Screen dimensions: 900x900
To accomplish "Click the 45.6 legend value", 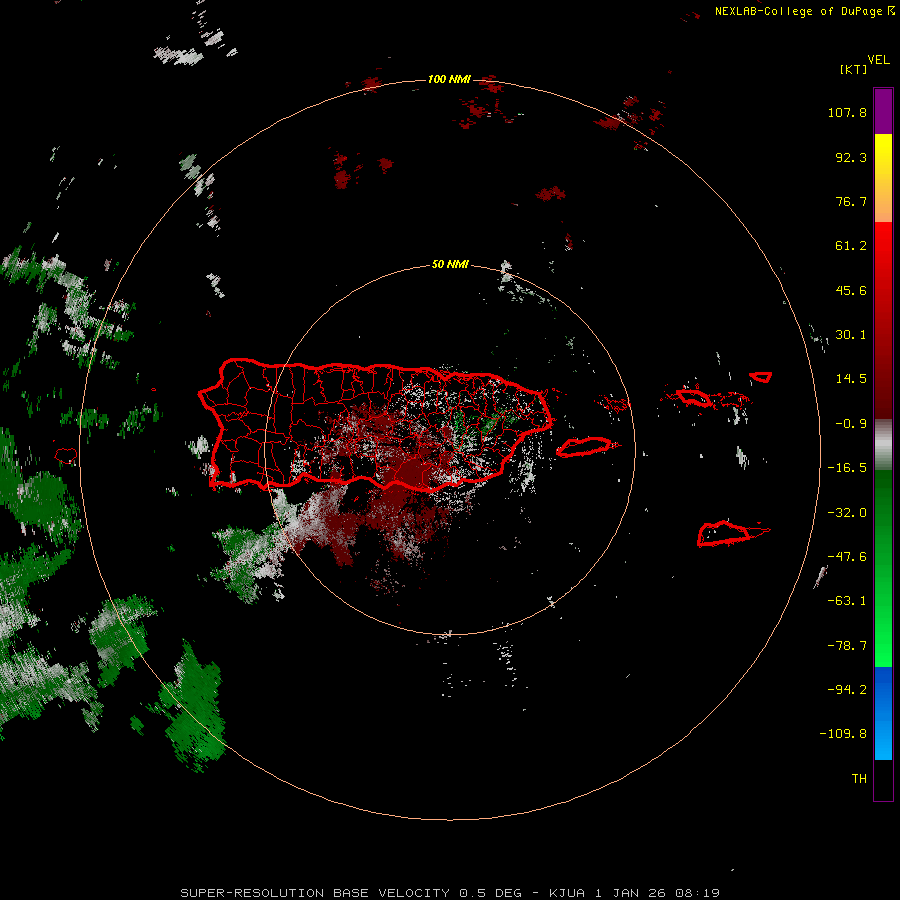I will pos(851,290).
